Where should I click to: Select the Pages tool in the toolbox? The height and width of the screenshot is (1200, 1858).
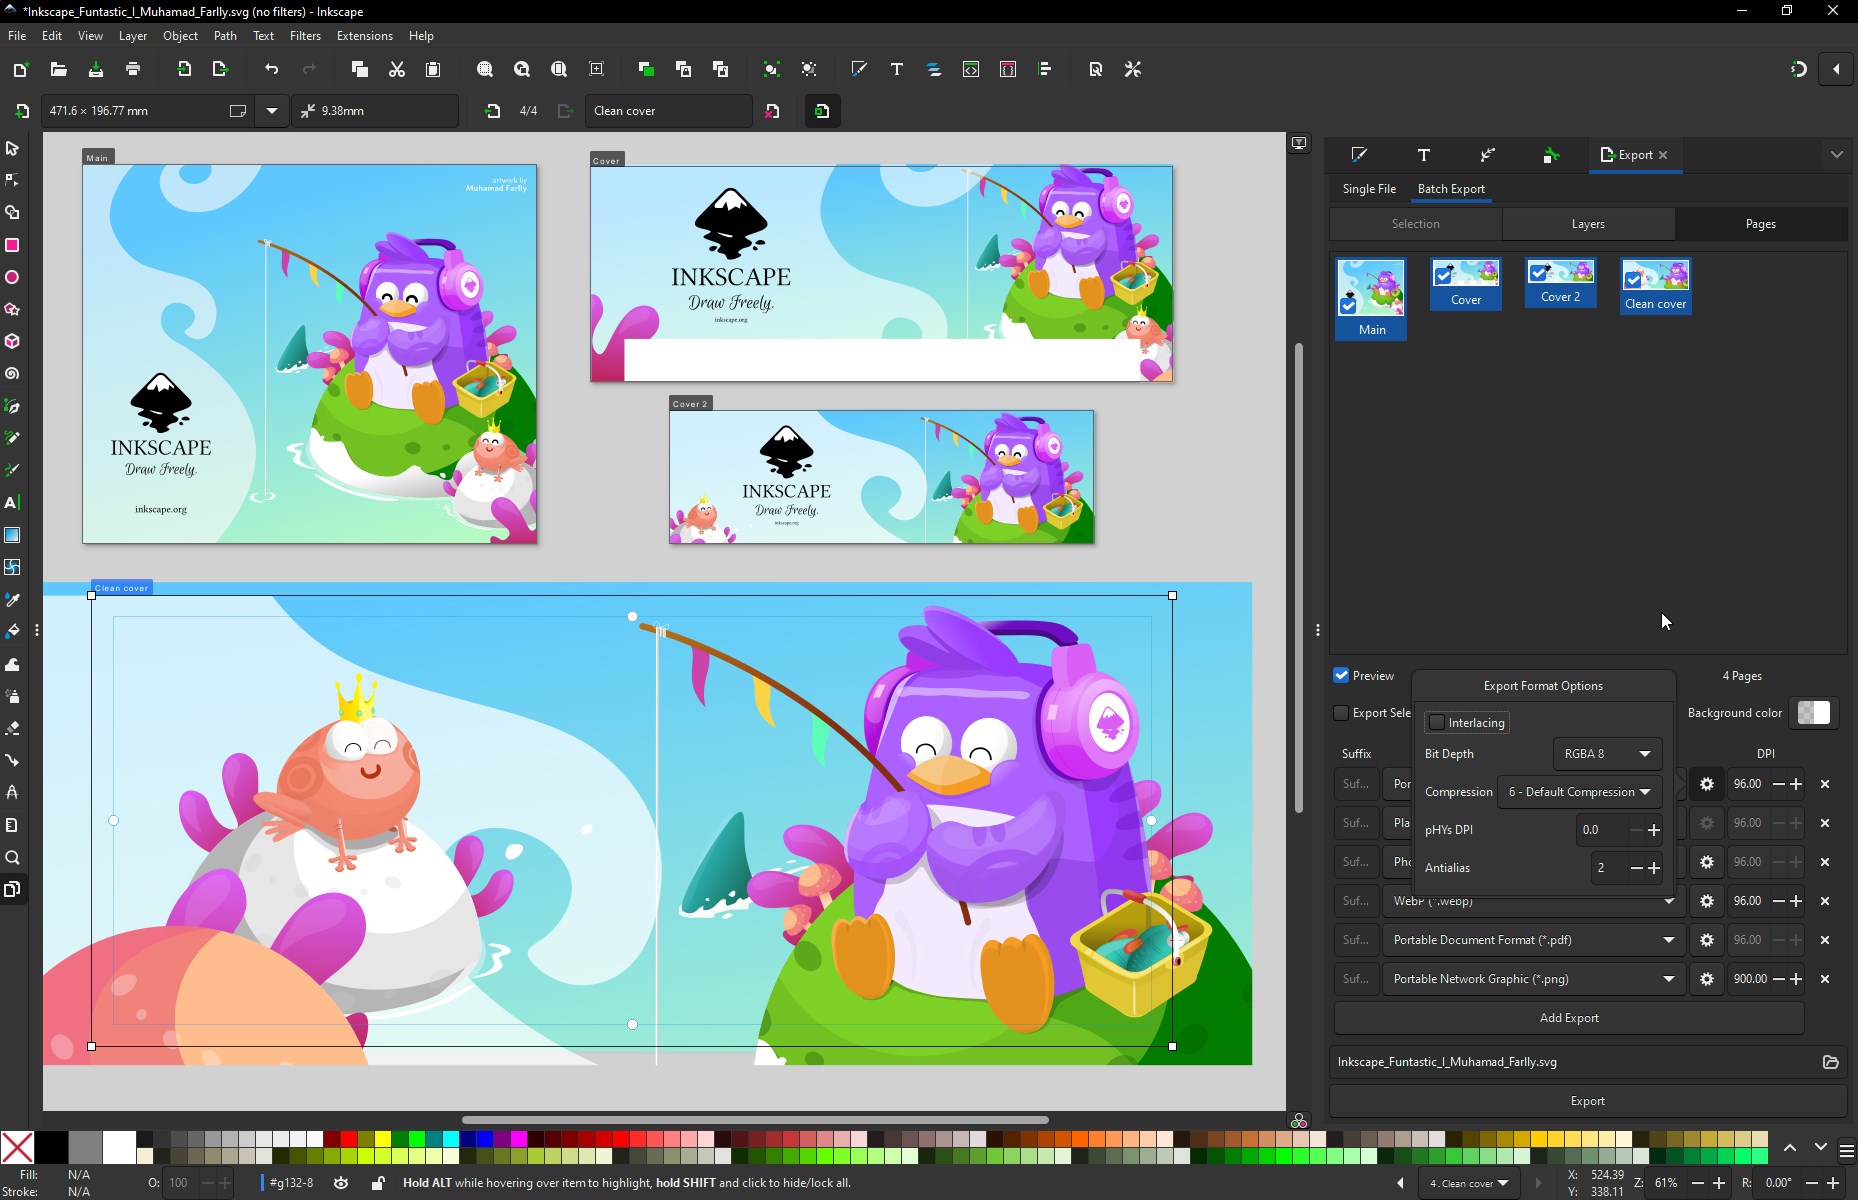(13, 889)
